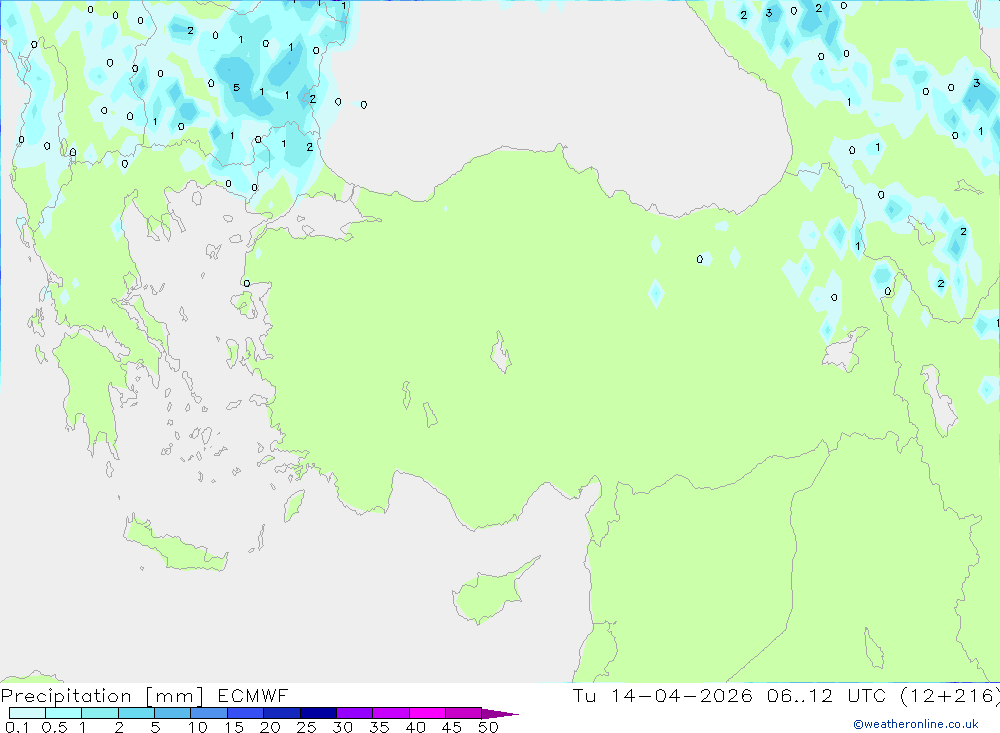
Task: Click the island of Crete on the map
Action: pos(173,545)
